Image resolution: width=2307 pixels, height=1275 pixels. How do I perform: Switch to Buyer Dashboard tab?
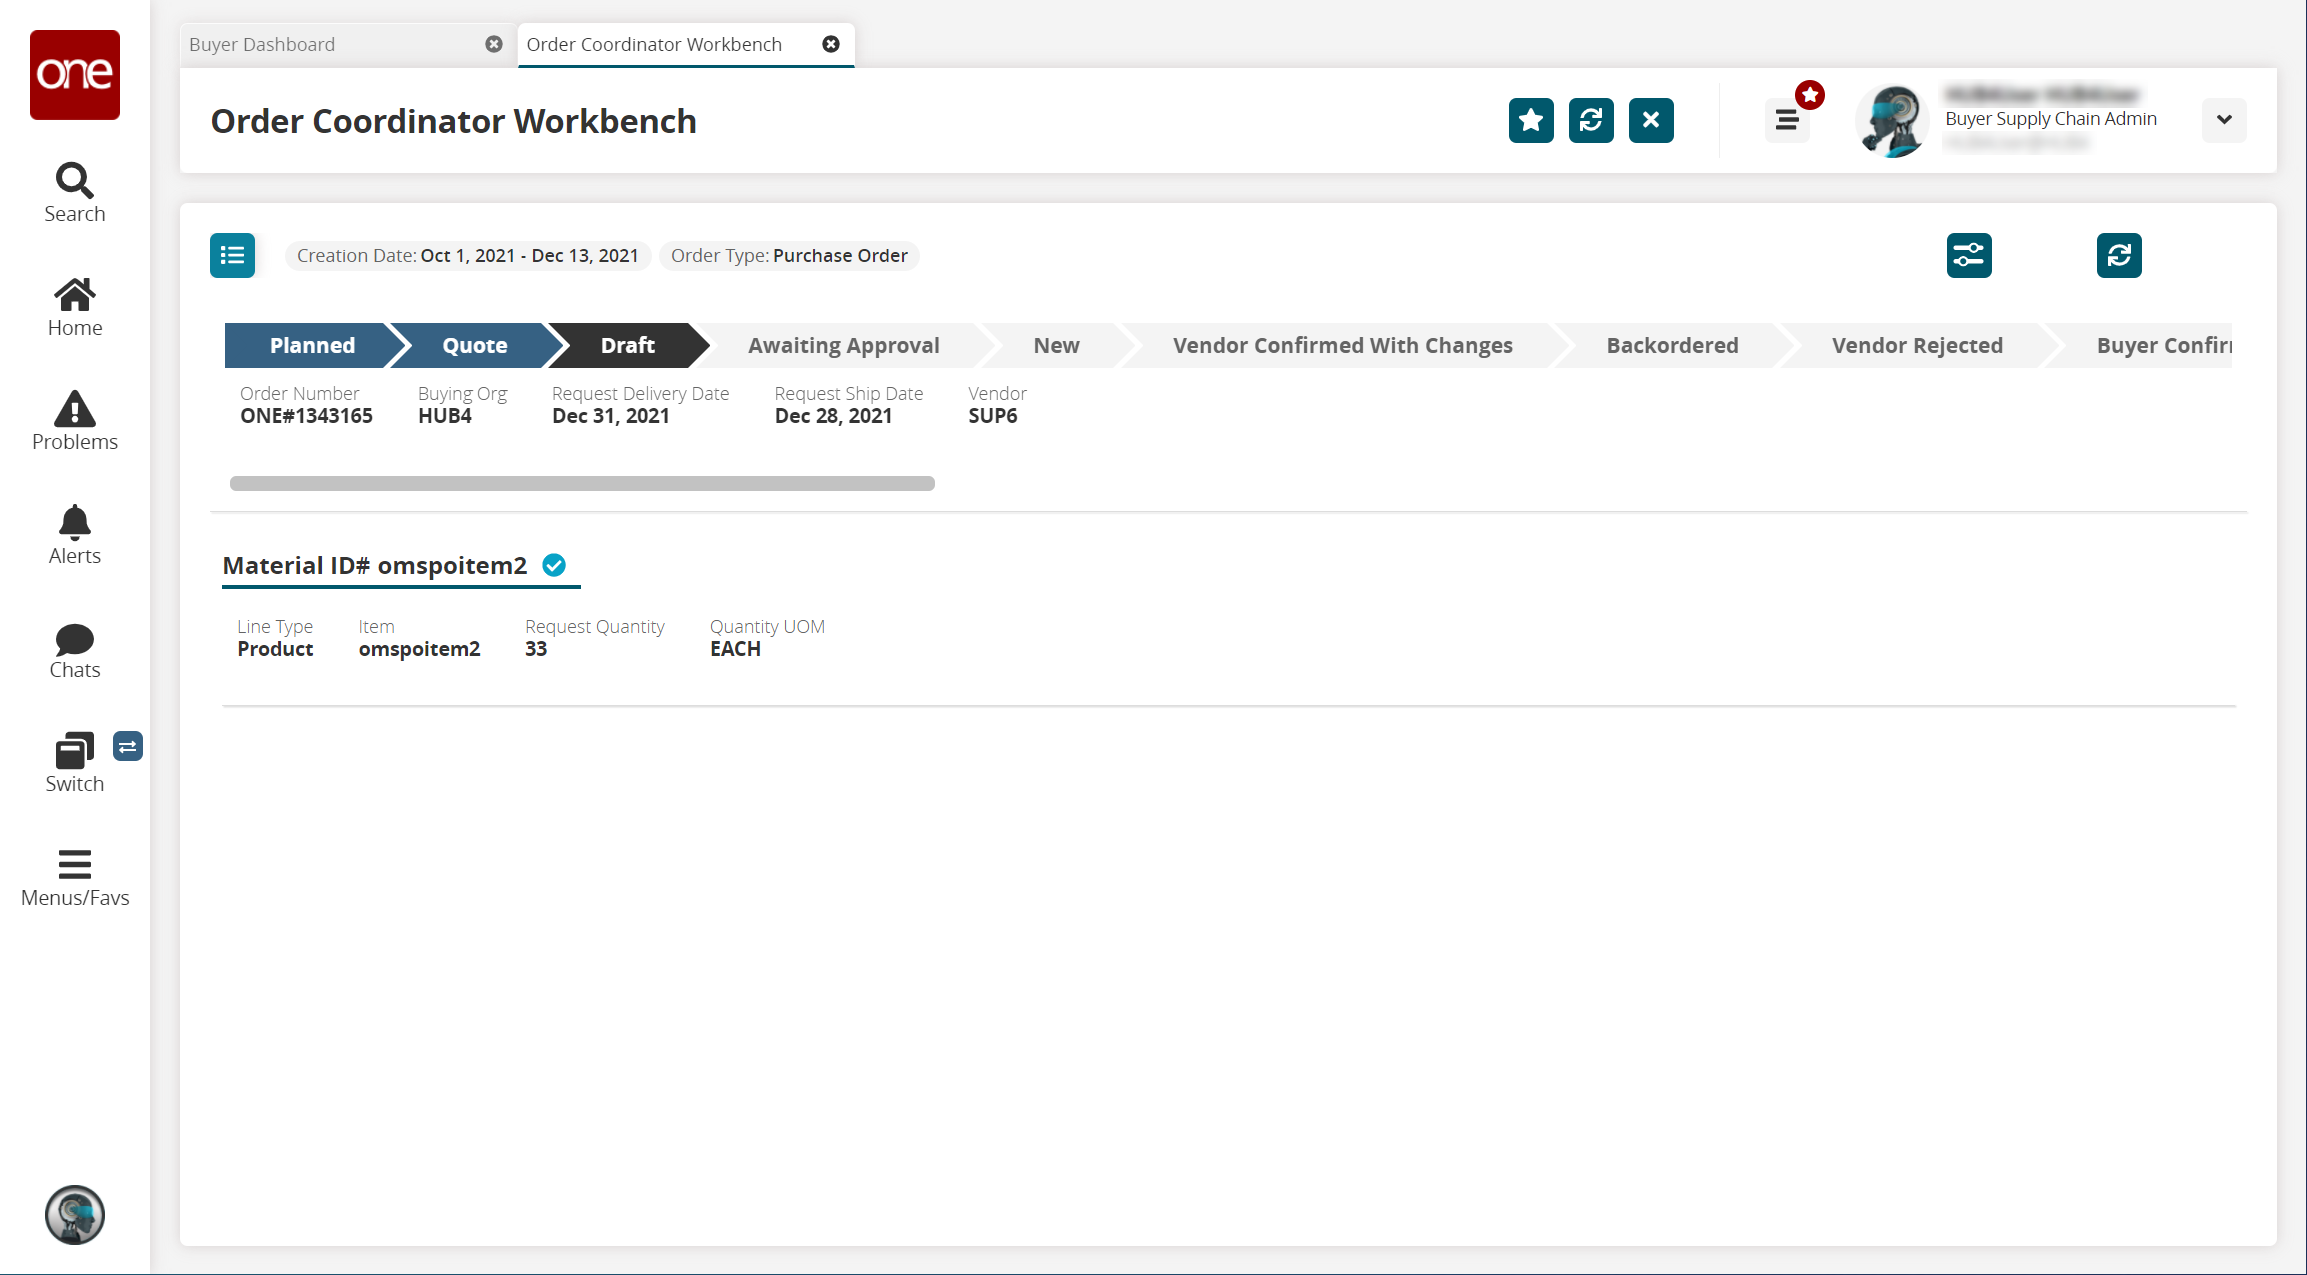point(262,44)
